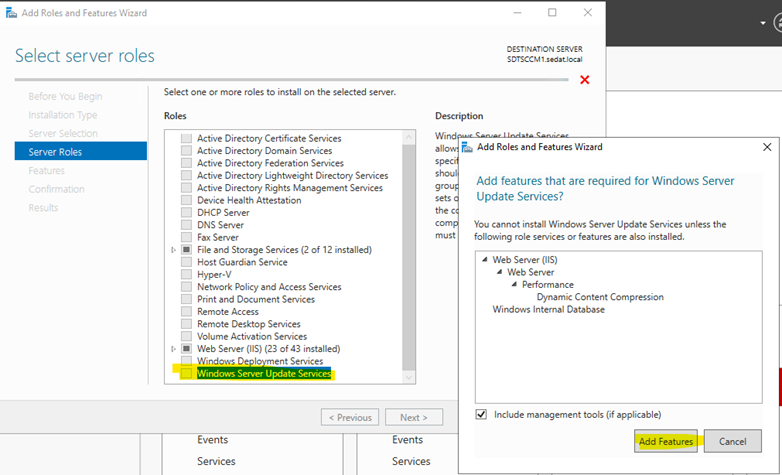The width and height of the screenshot is (782, 475).
Task: Check Active Directory Domain Services role
Action: click(187, 151)
